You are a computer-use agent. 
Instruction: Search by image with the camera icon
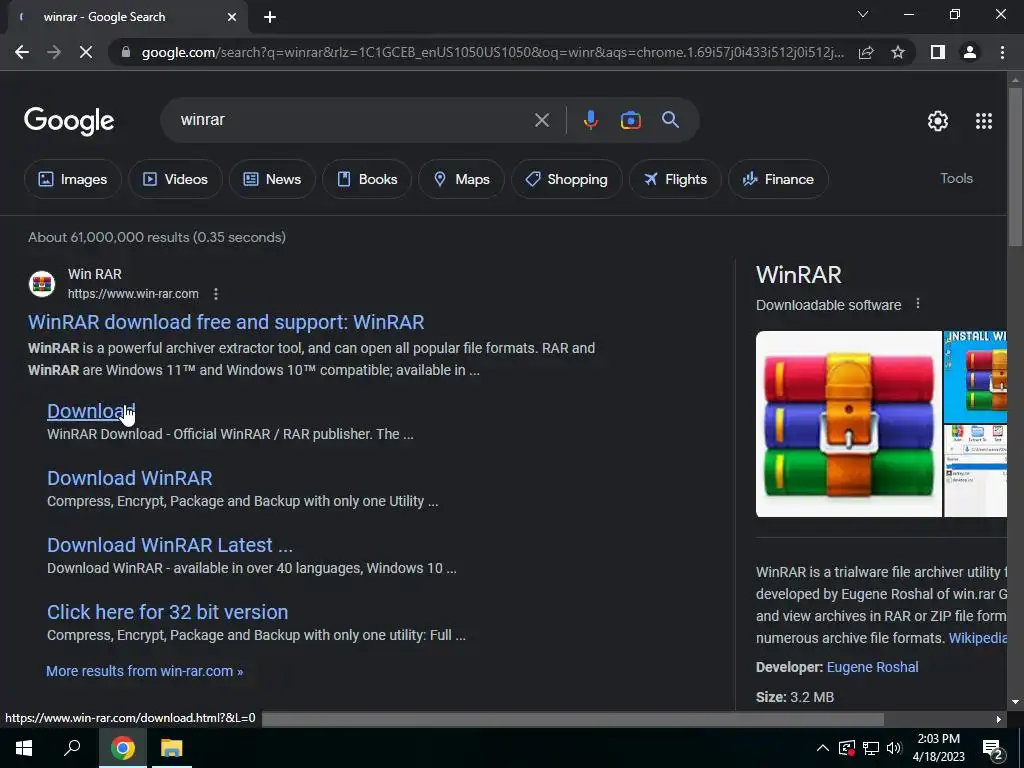631,120
